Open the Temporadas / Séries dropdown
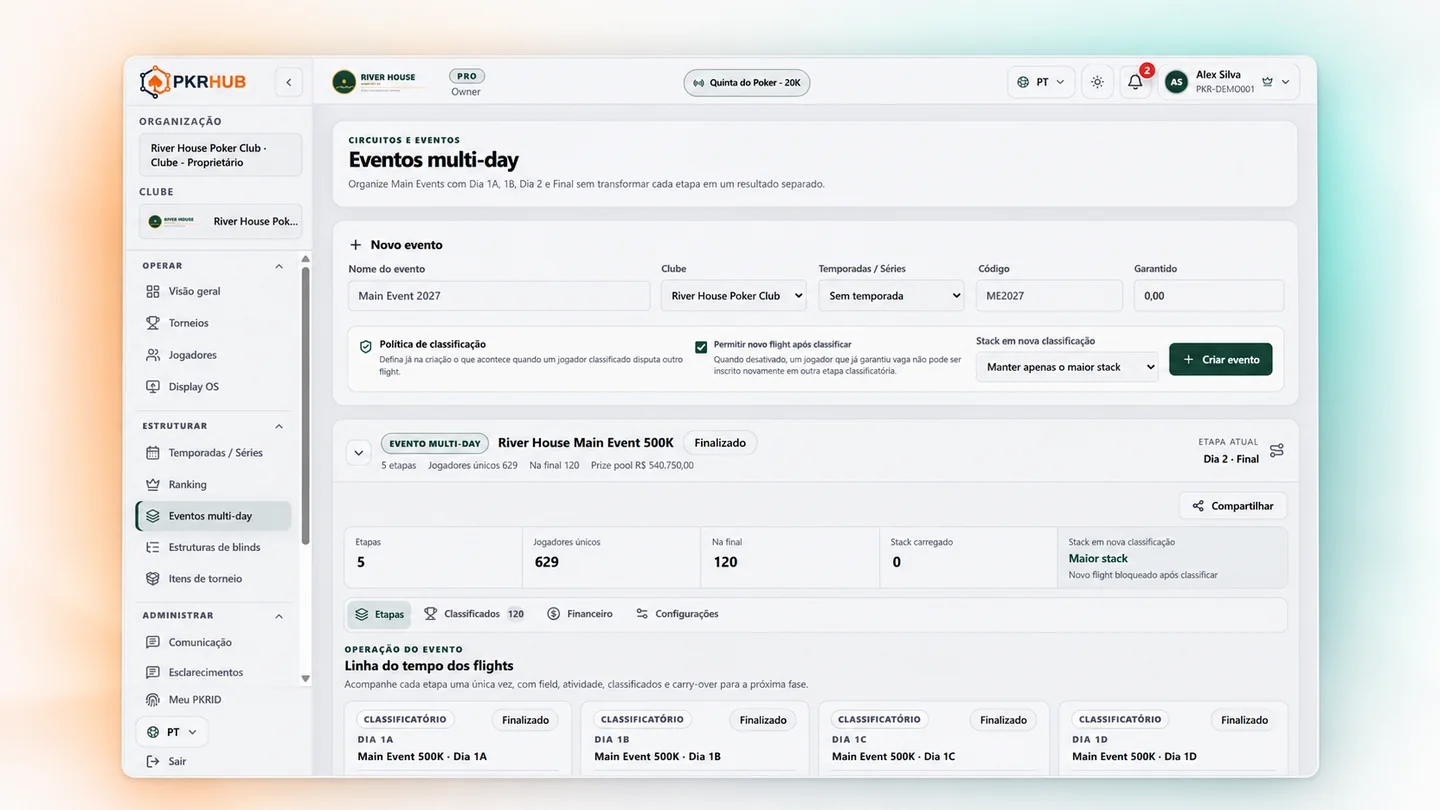 click(891, 296)
